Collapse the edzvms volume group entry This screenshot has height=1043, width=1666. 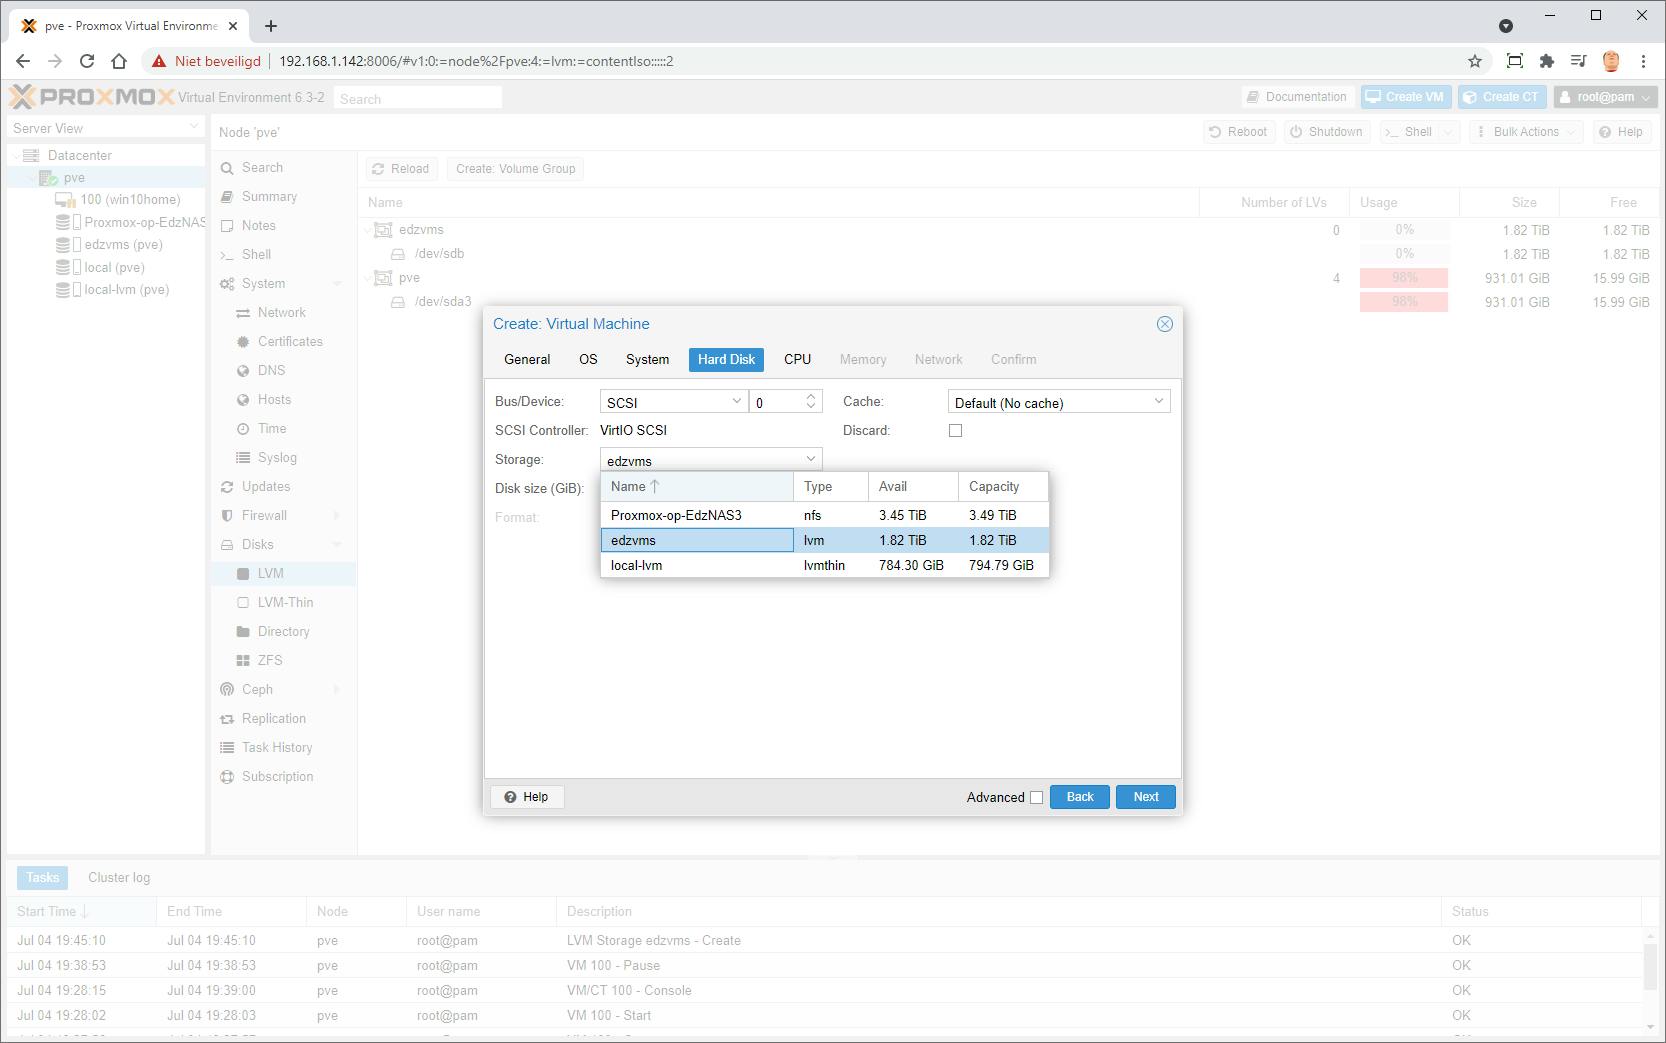tap(368, 229)
